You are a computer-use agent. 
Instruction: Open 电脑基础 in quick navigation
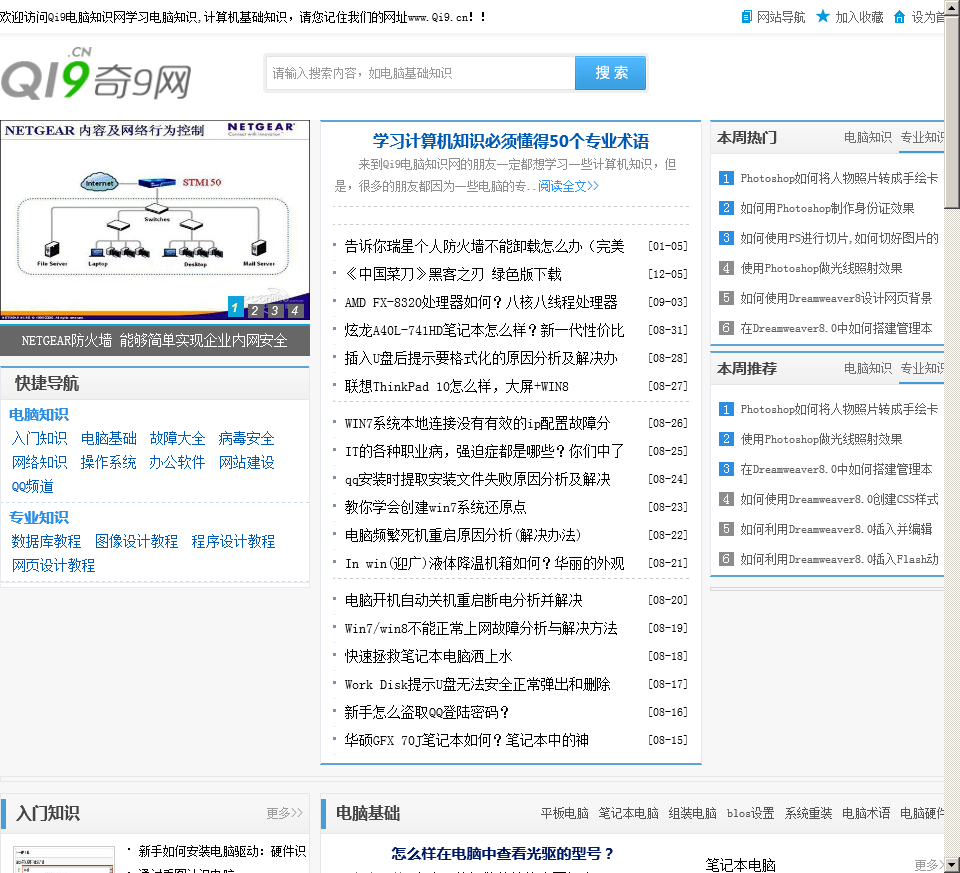[108, 438]
